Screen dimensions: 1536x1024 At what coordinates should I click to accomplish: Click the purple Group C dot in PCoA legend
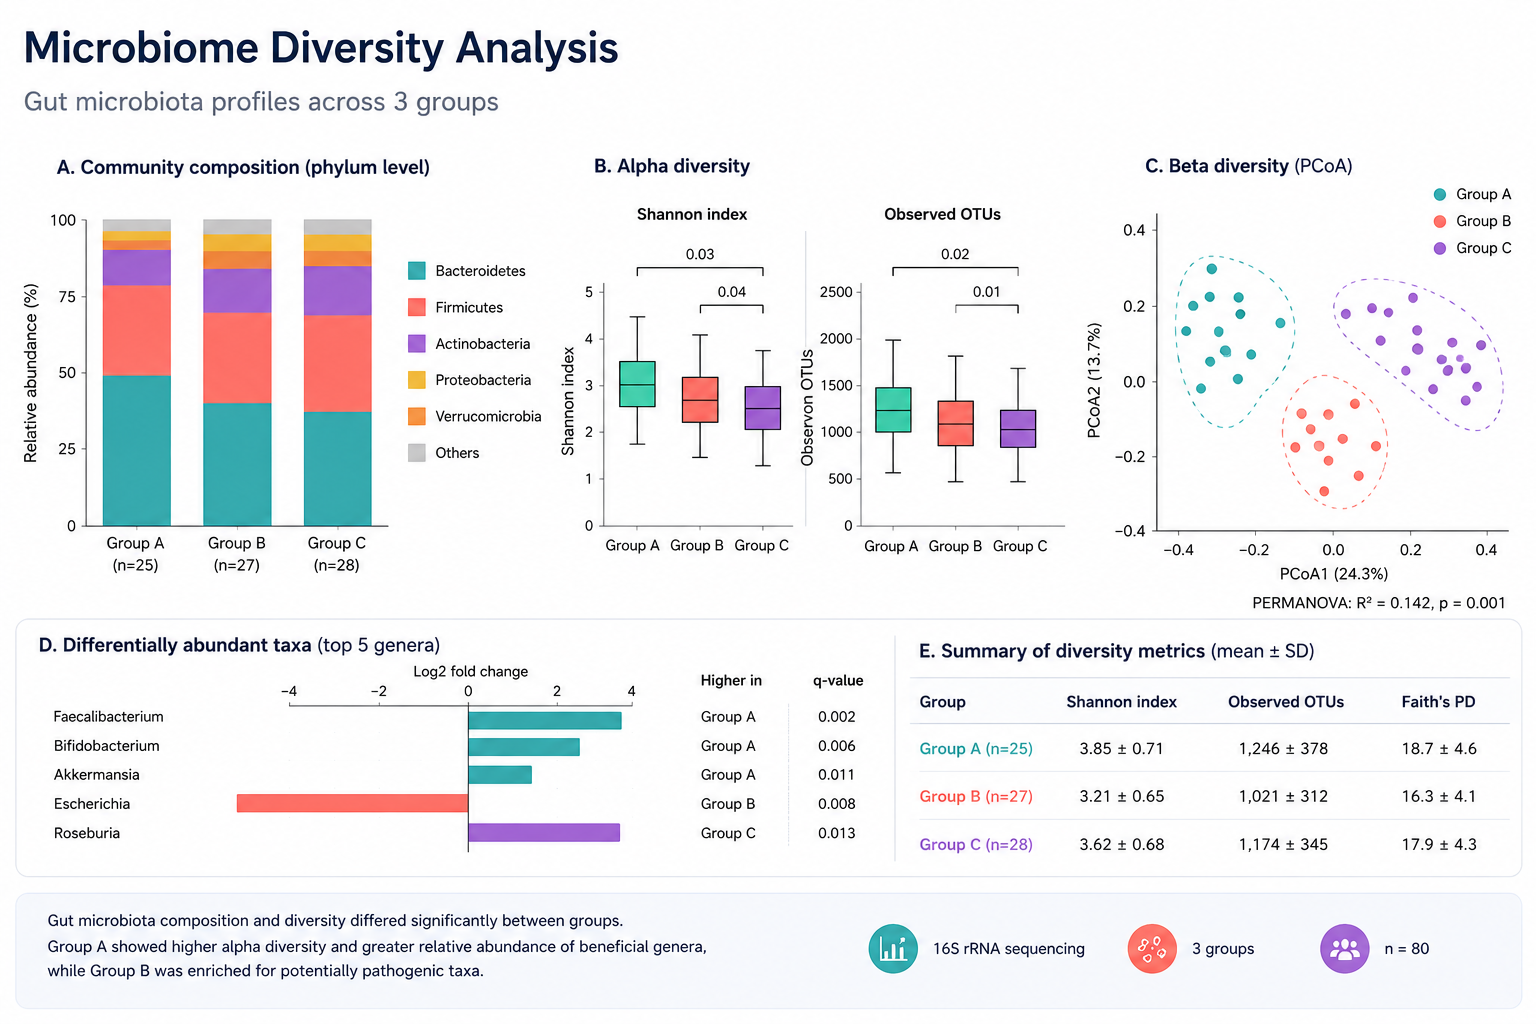(x=1440, y=248)
